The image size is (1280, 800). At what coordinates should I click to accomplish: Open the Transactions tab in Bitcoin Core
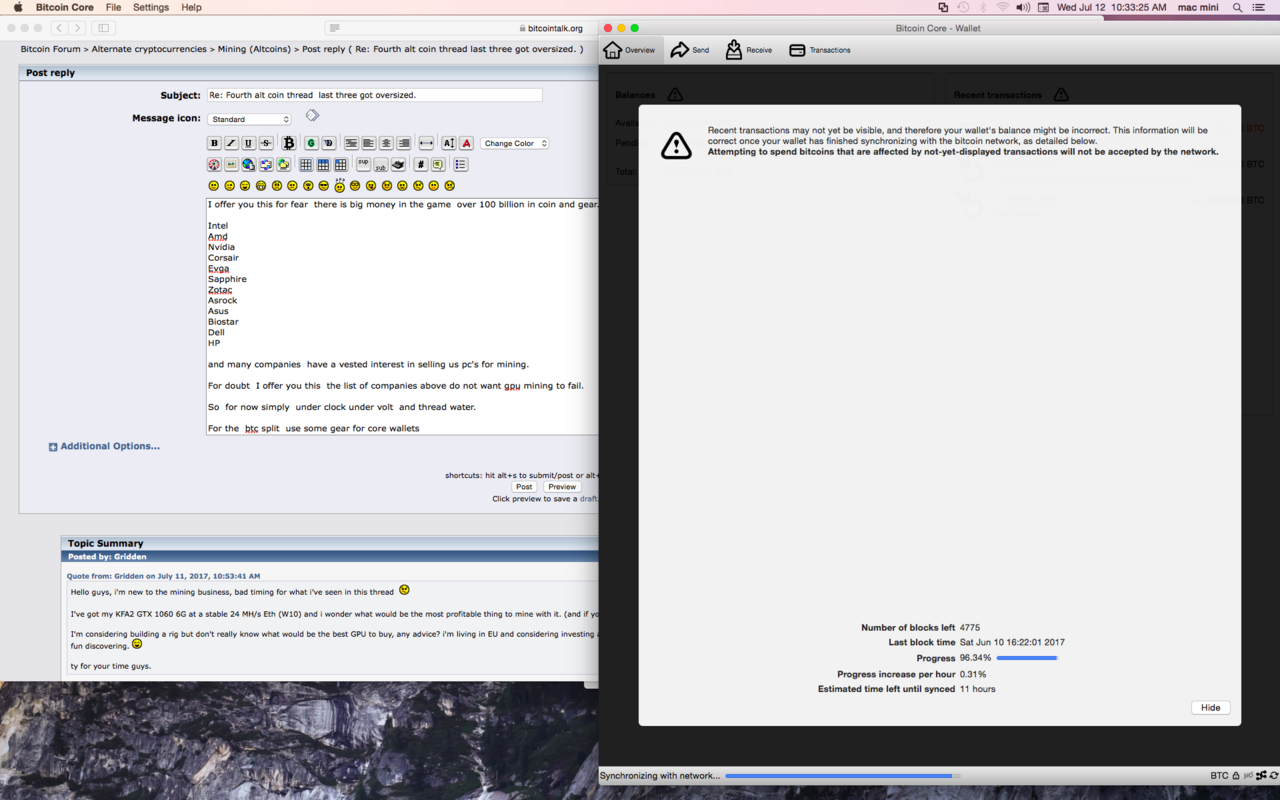click(819, 50)
